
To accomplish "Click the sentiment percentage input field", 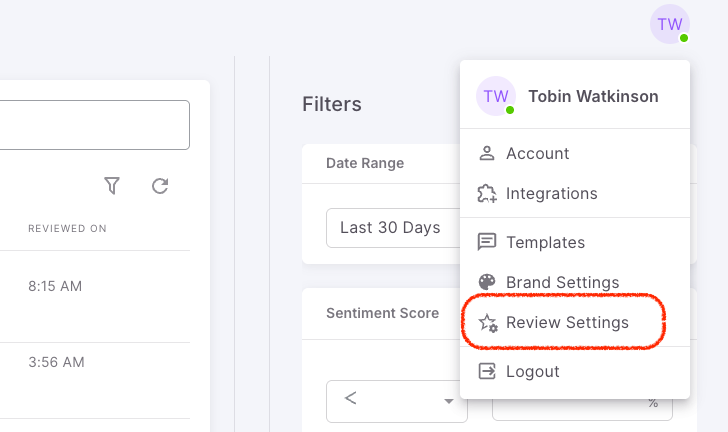I will 582,410.
